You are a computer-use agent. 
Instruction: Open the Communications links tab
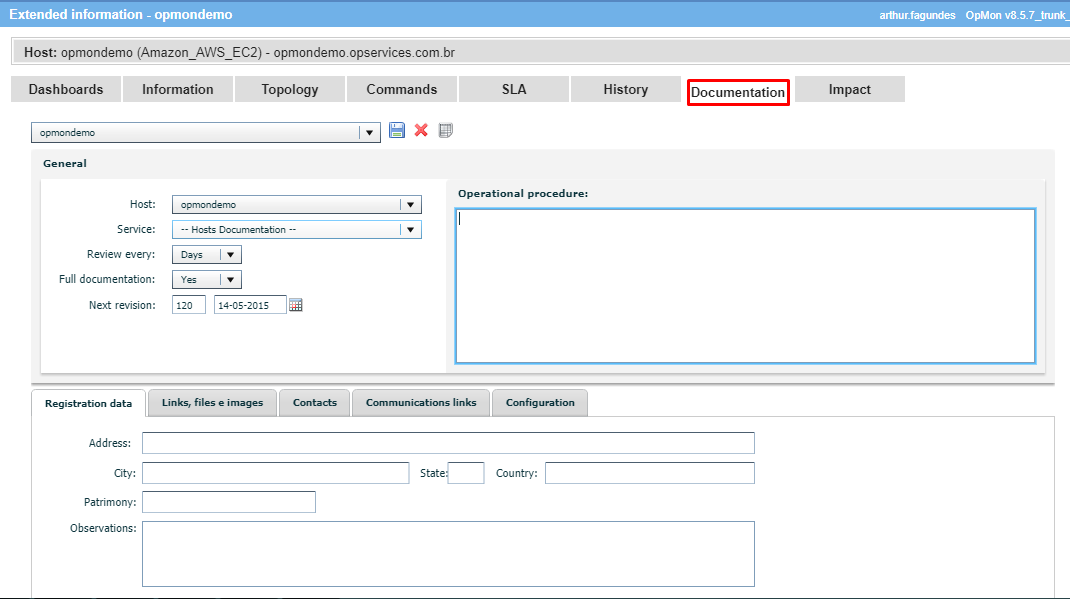pos(421,403)
